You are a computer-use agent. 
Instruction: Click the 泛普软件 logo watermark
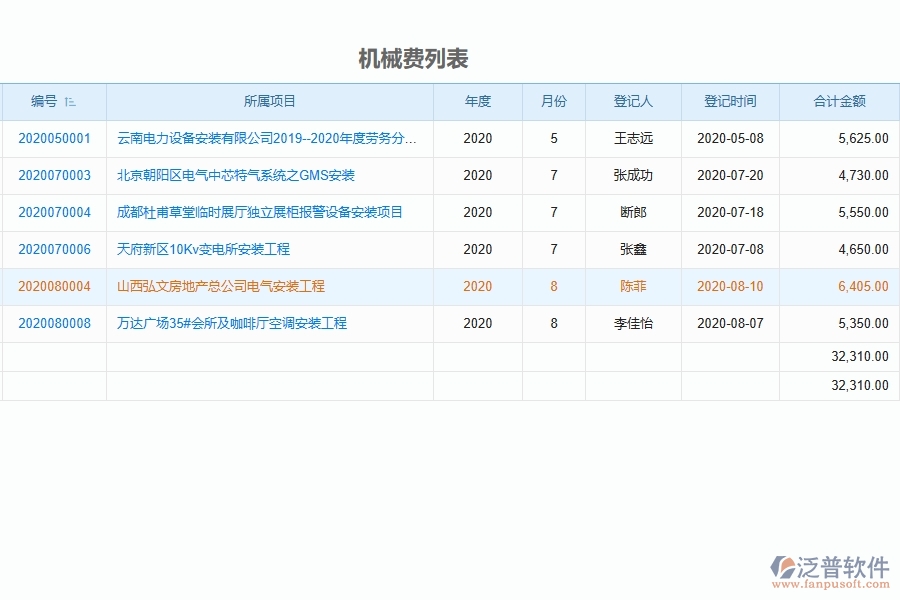(828, 564)
